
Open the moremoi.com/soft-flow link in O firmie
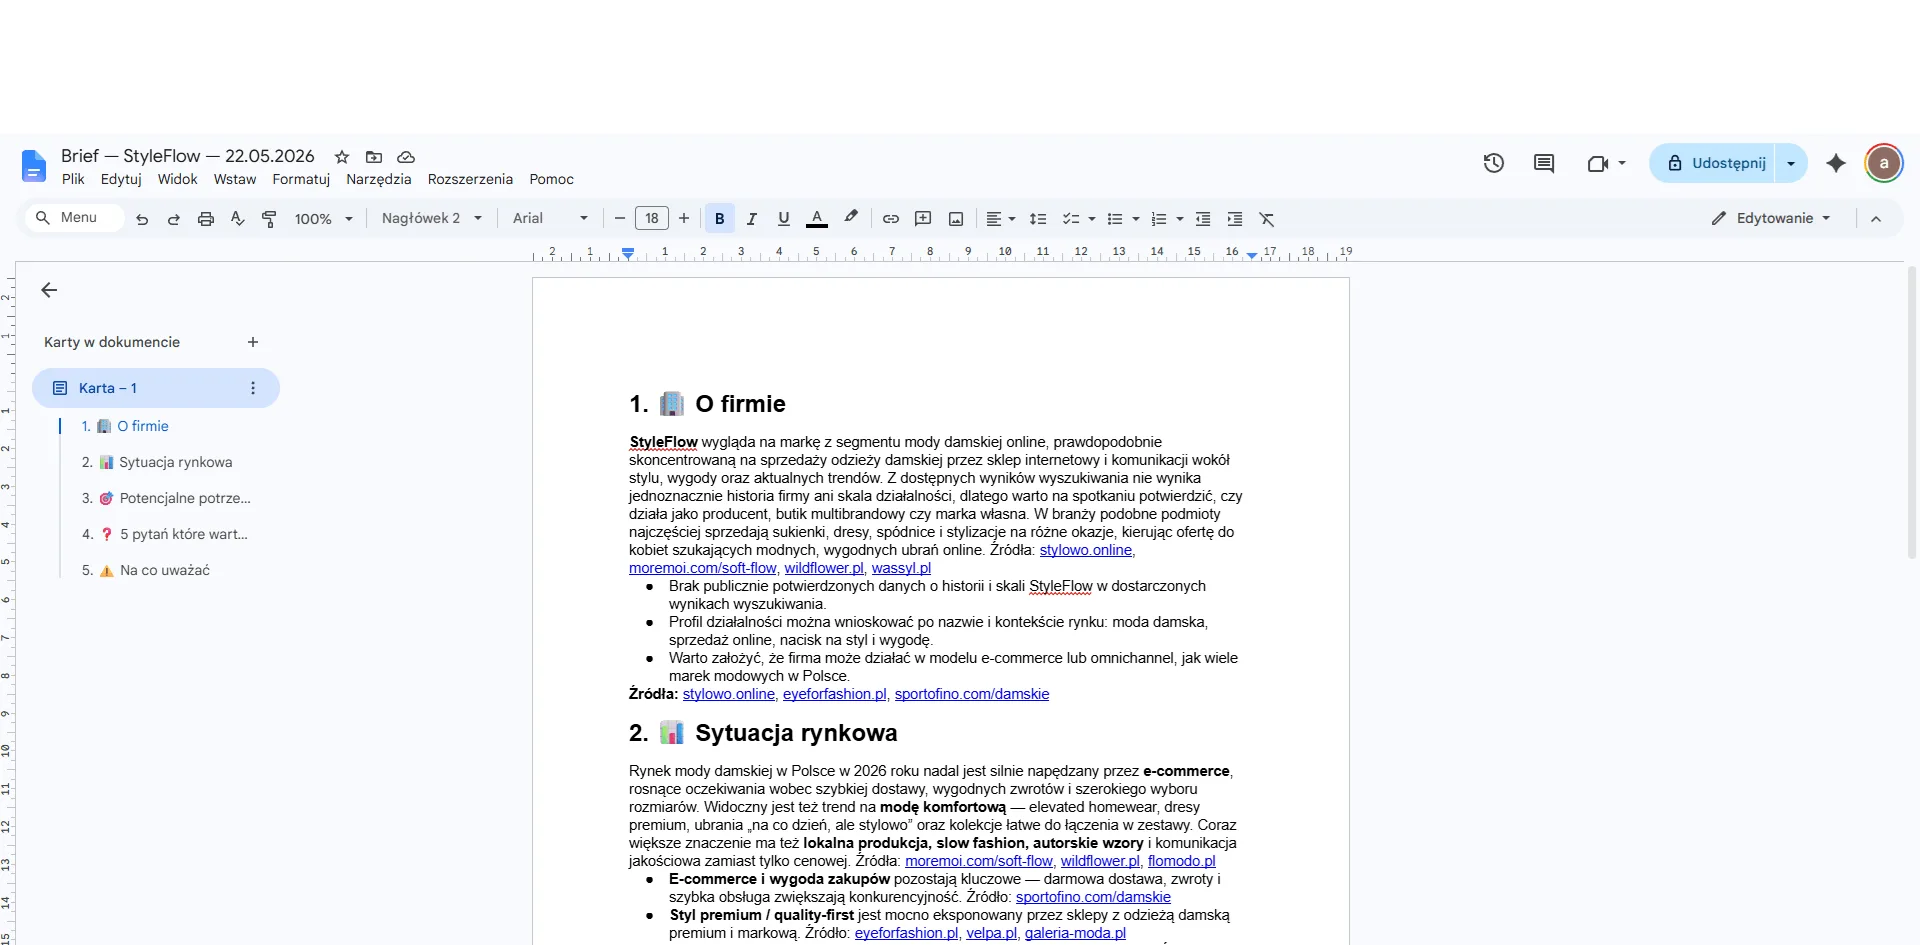coord(702,568)
